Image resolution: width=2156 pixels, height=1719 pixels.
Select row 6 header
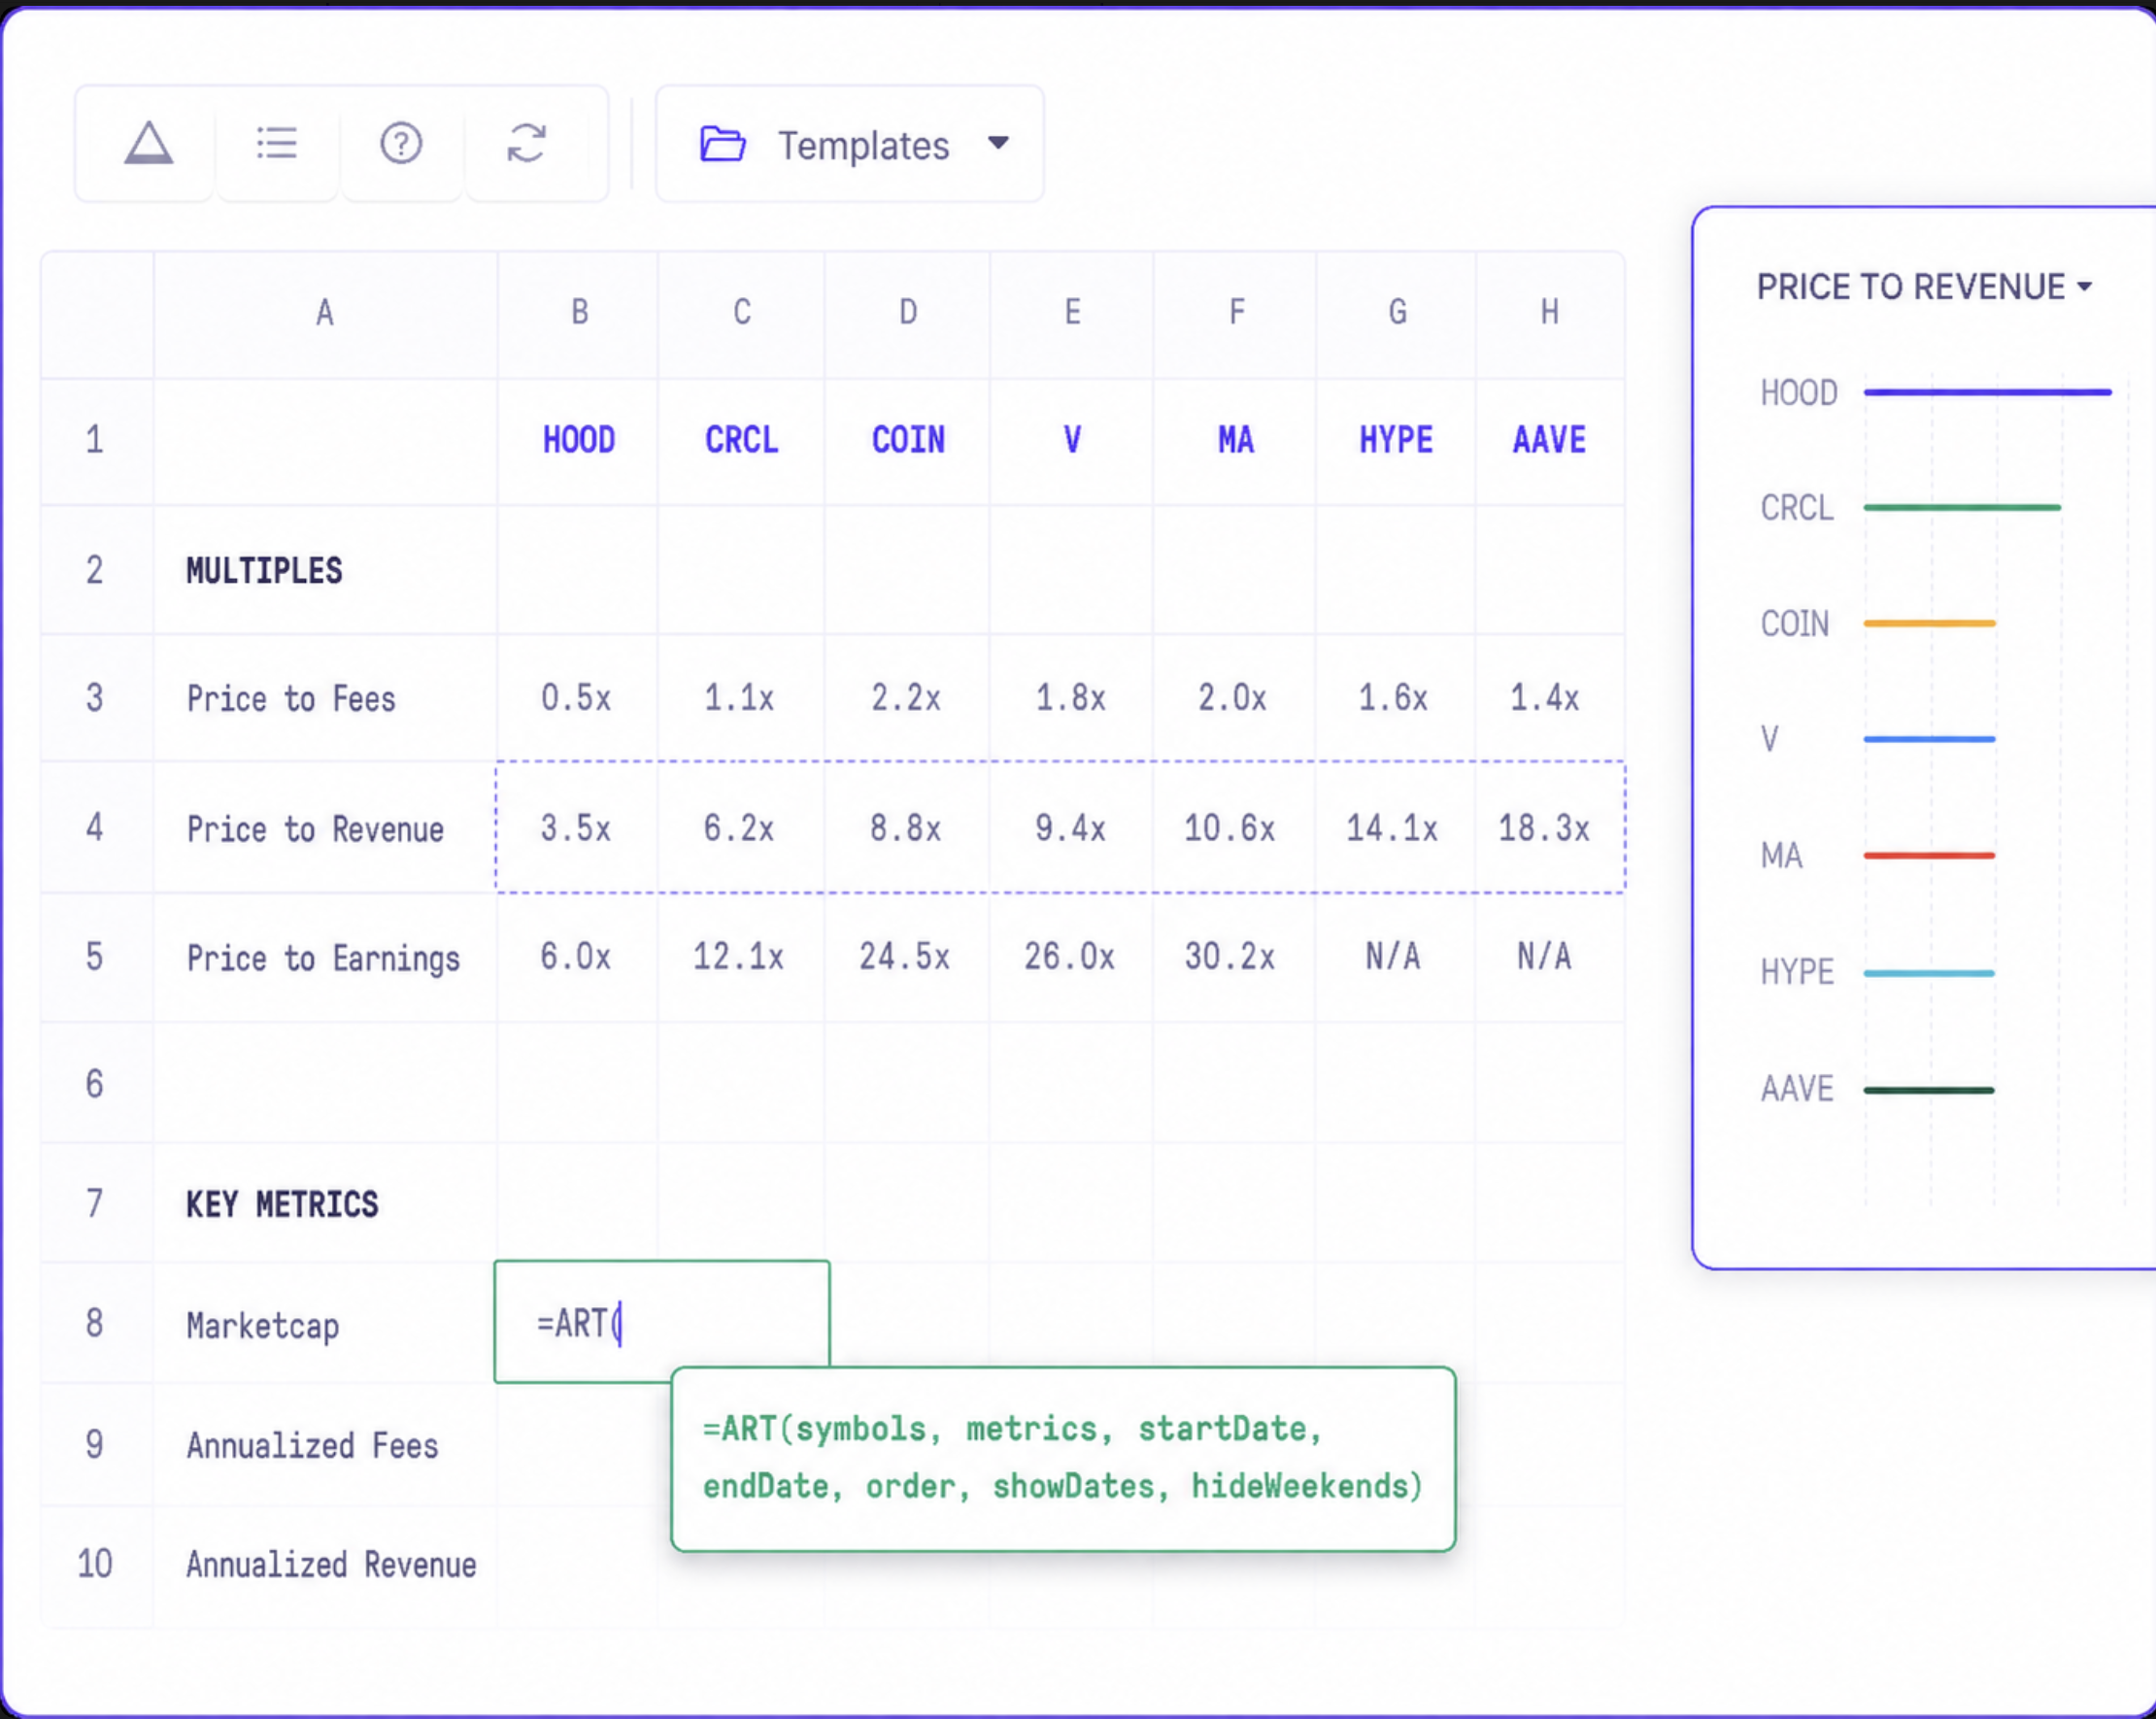point(95,1084)
